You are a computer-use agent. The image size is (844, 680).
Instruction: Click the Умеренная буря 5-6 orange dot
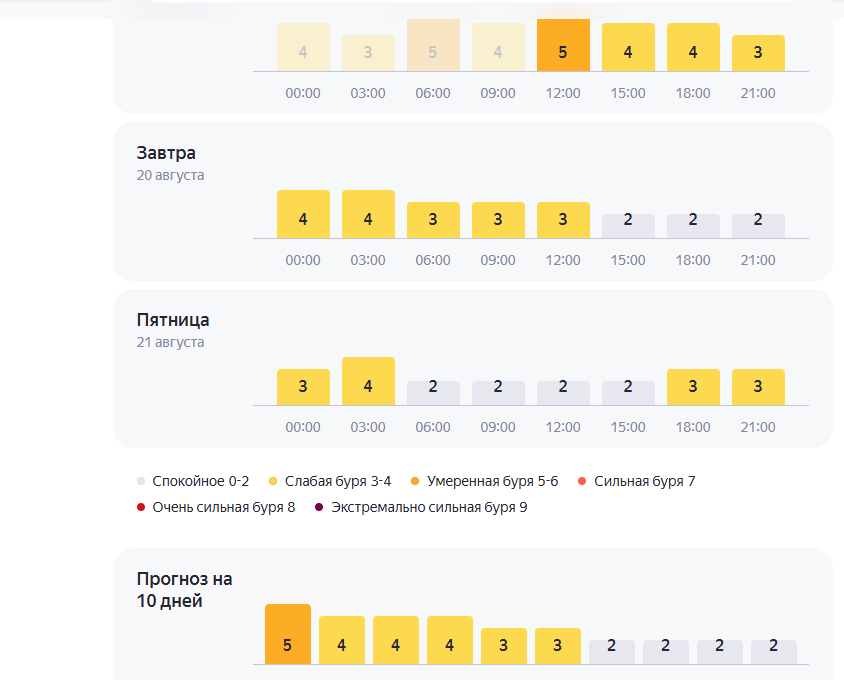coord(415,481)
